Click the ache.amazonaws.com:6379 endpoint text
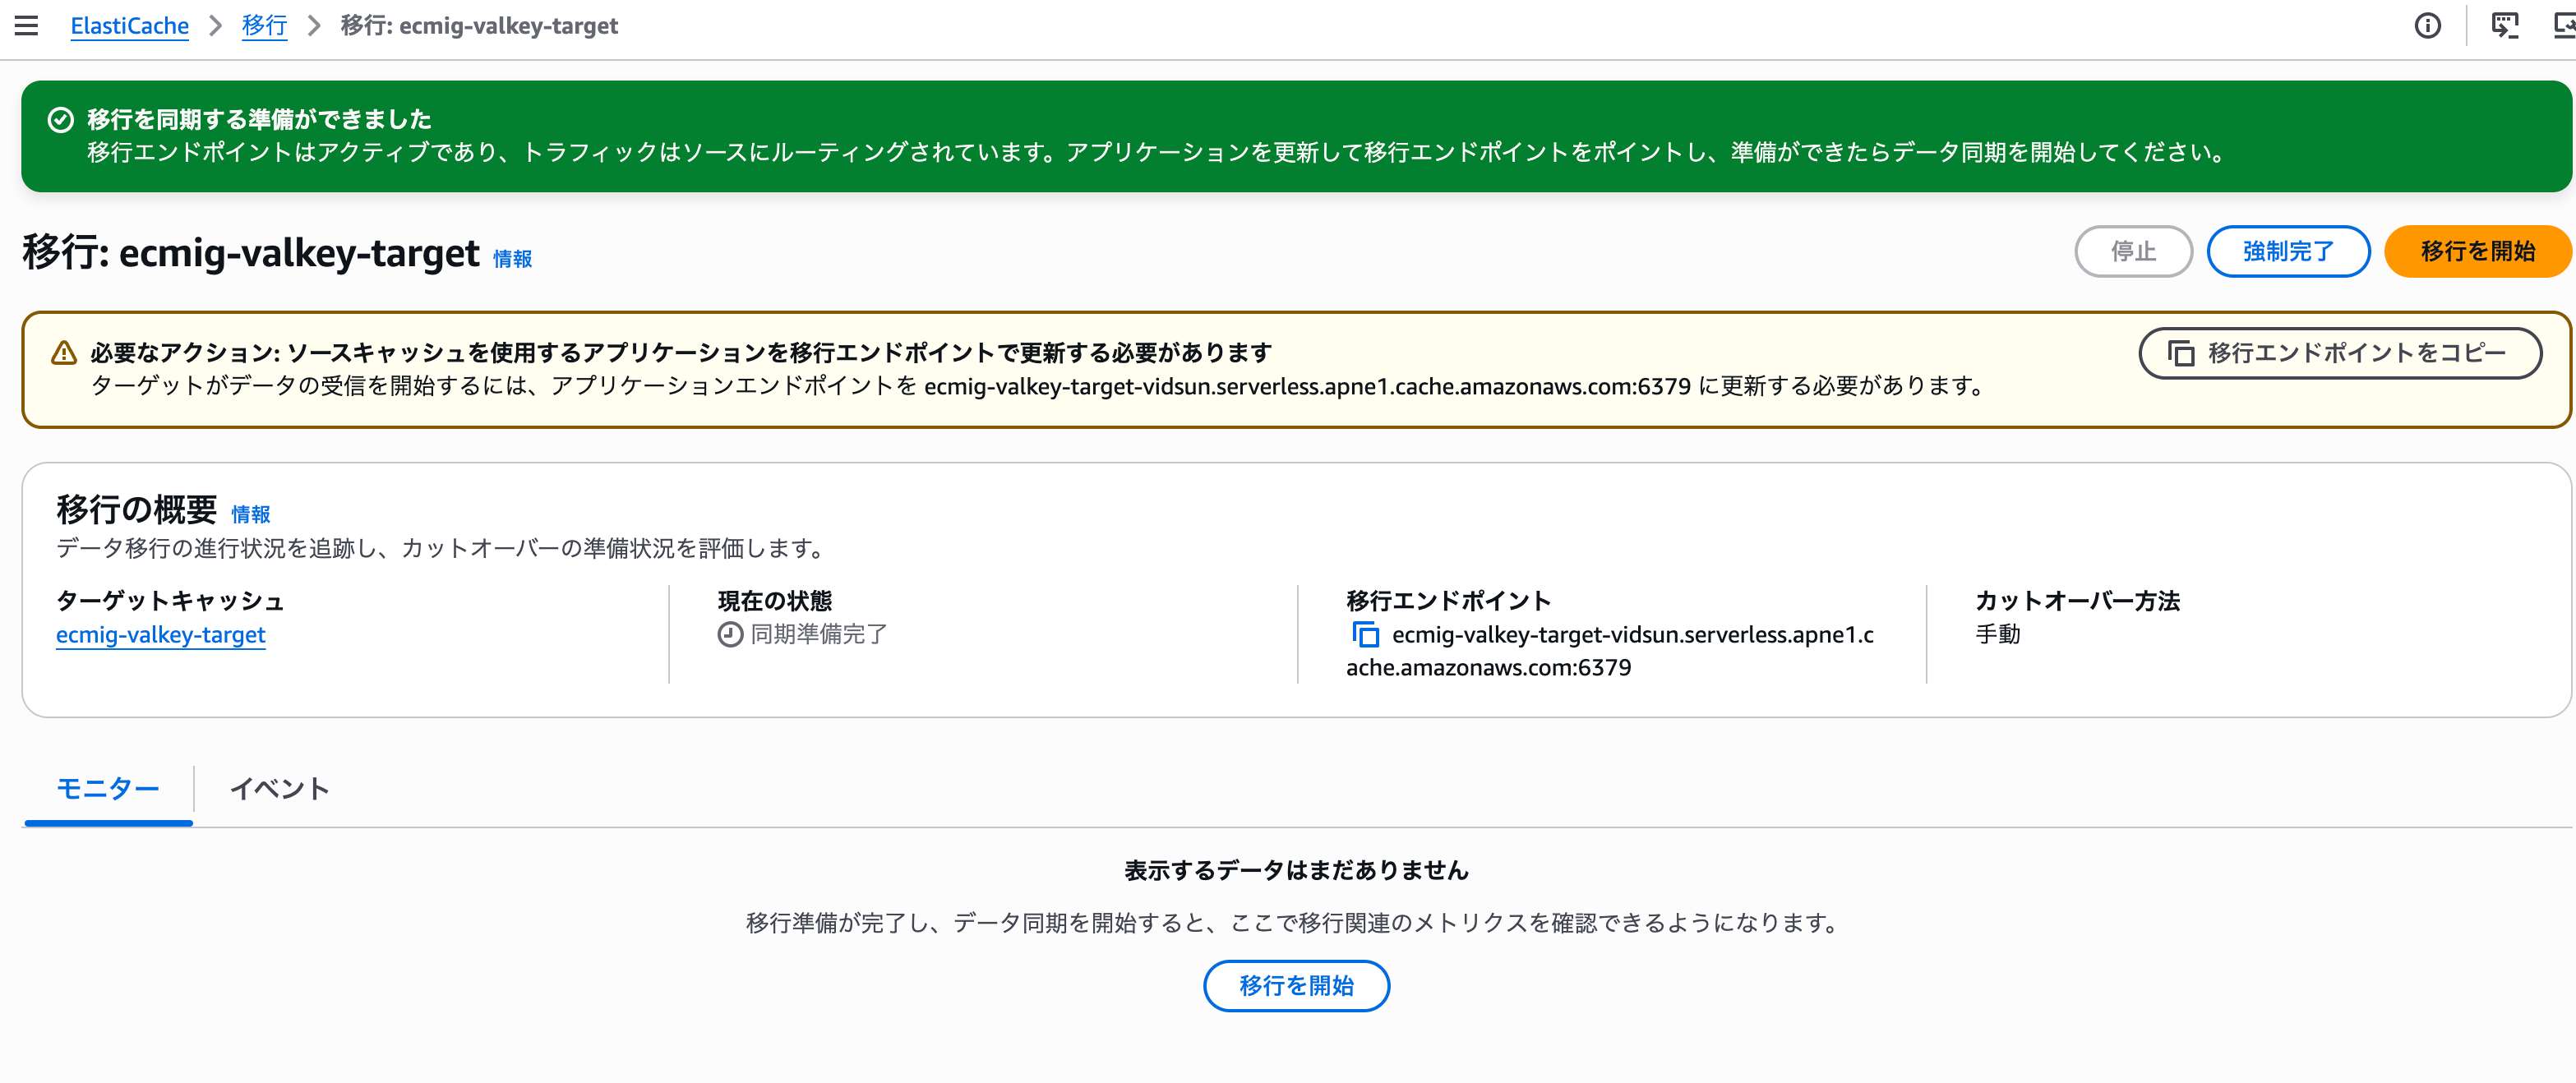This screenshot has height=1083, width=2576. coord(1488,667)
